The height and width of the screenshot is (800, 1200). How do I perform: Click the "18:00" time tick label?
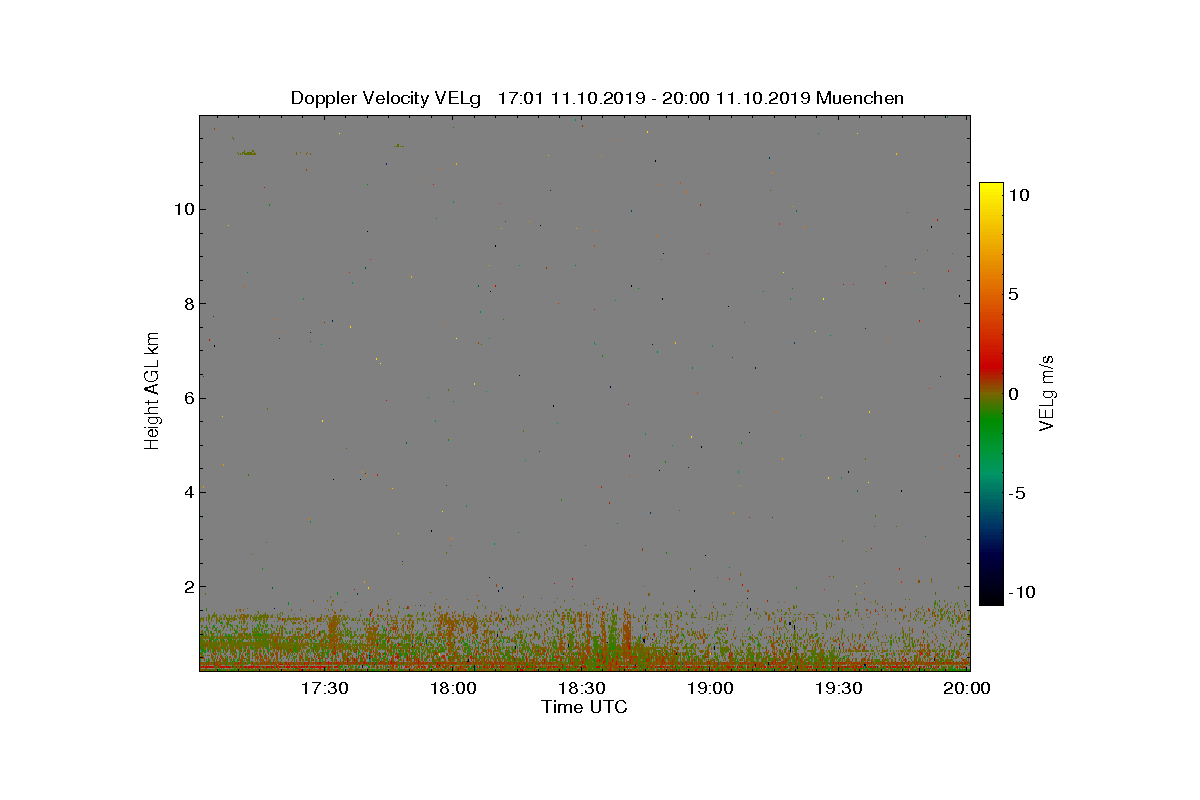[453, 688]
